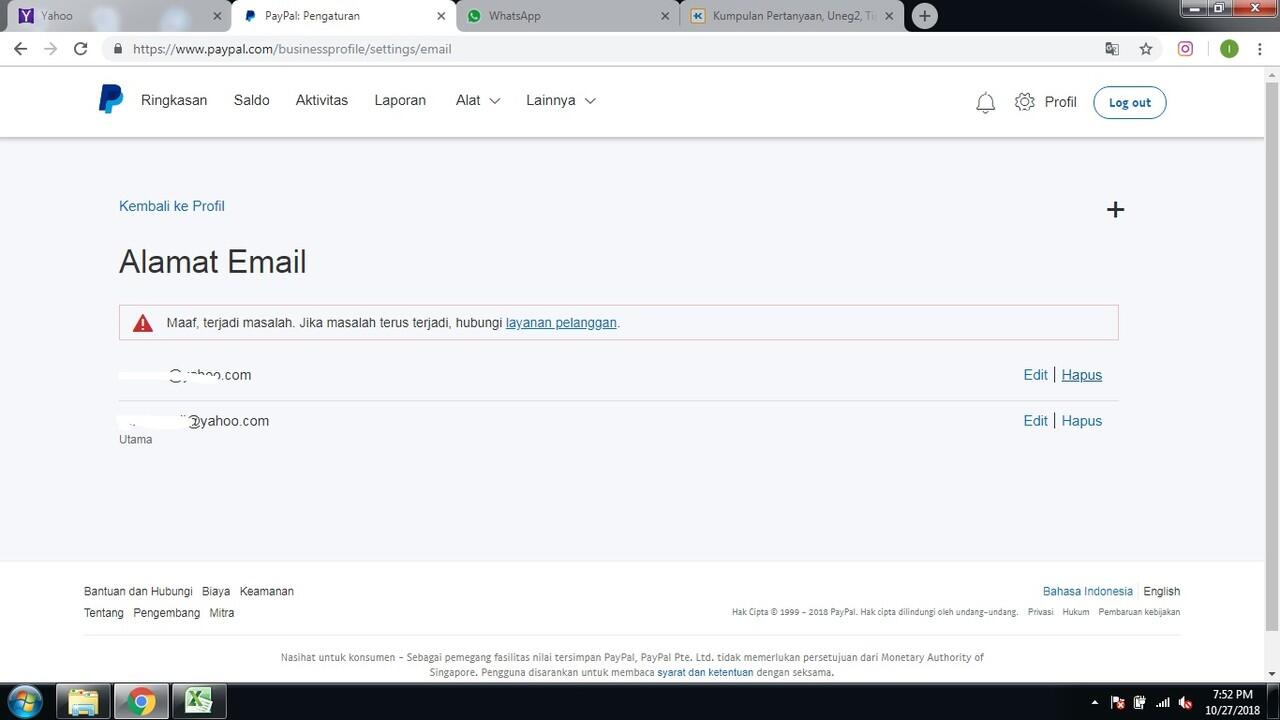Open the Laporan menu item
Screen dimensions: 1280x720
click(x=400, y=100)
